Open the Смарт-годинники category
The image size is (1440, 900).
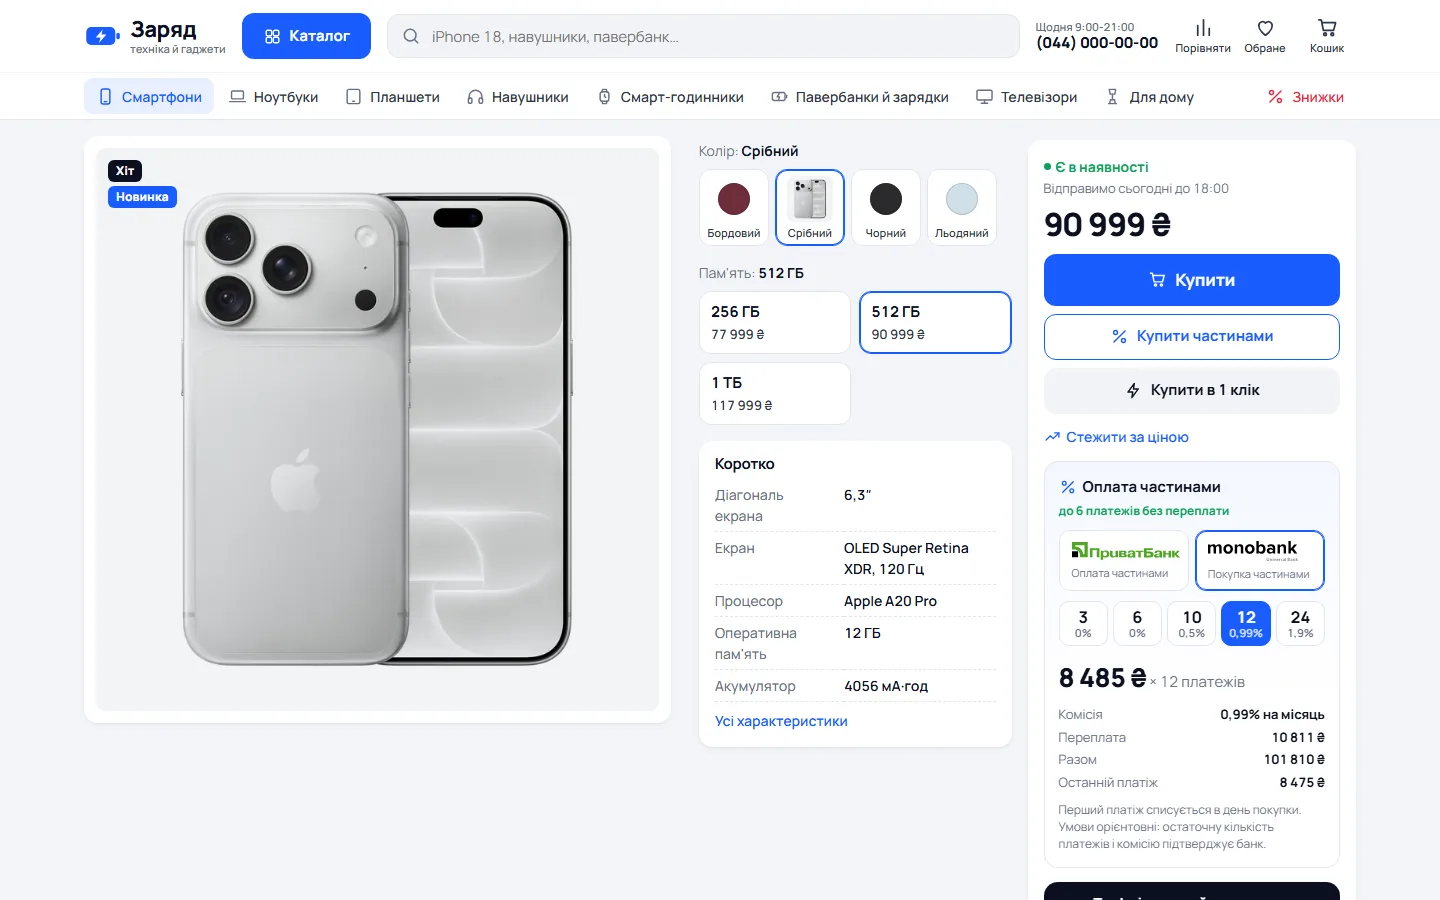(670, 97)
